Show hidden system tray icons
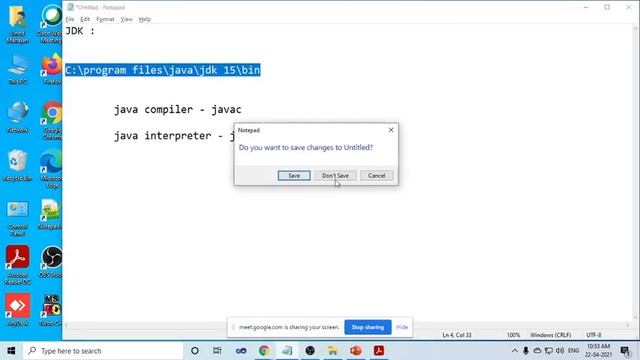Image resolution: width=640 pixels, height=360 pixels. tap(515, 351)
